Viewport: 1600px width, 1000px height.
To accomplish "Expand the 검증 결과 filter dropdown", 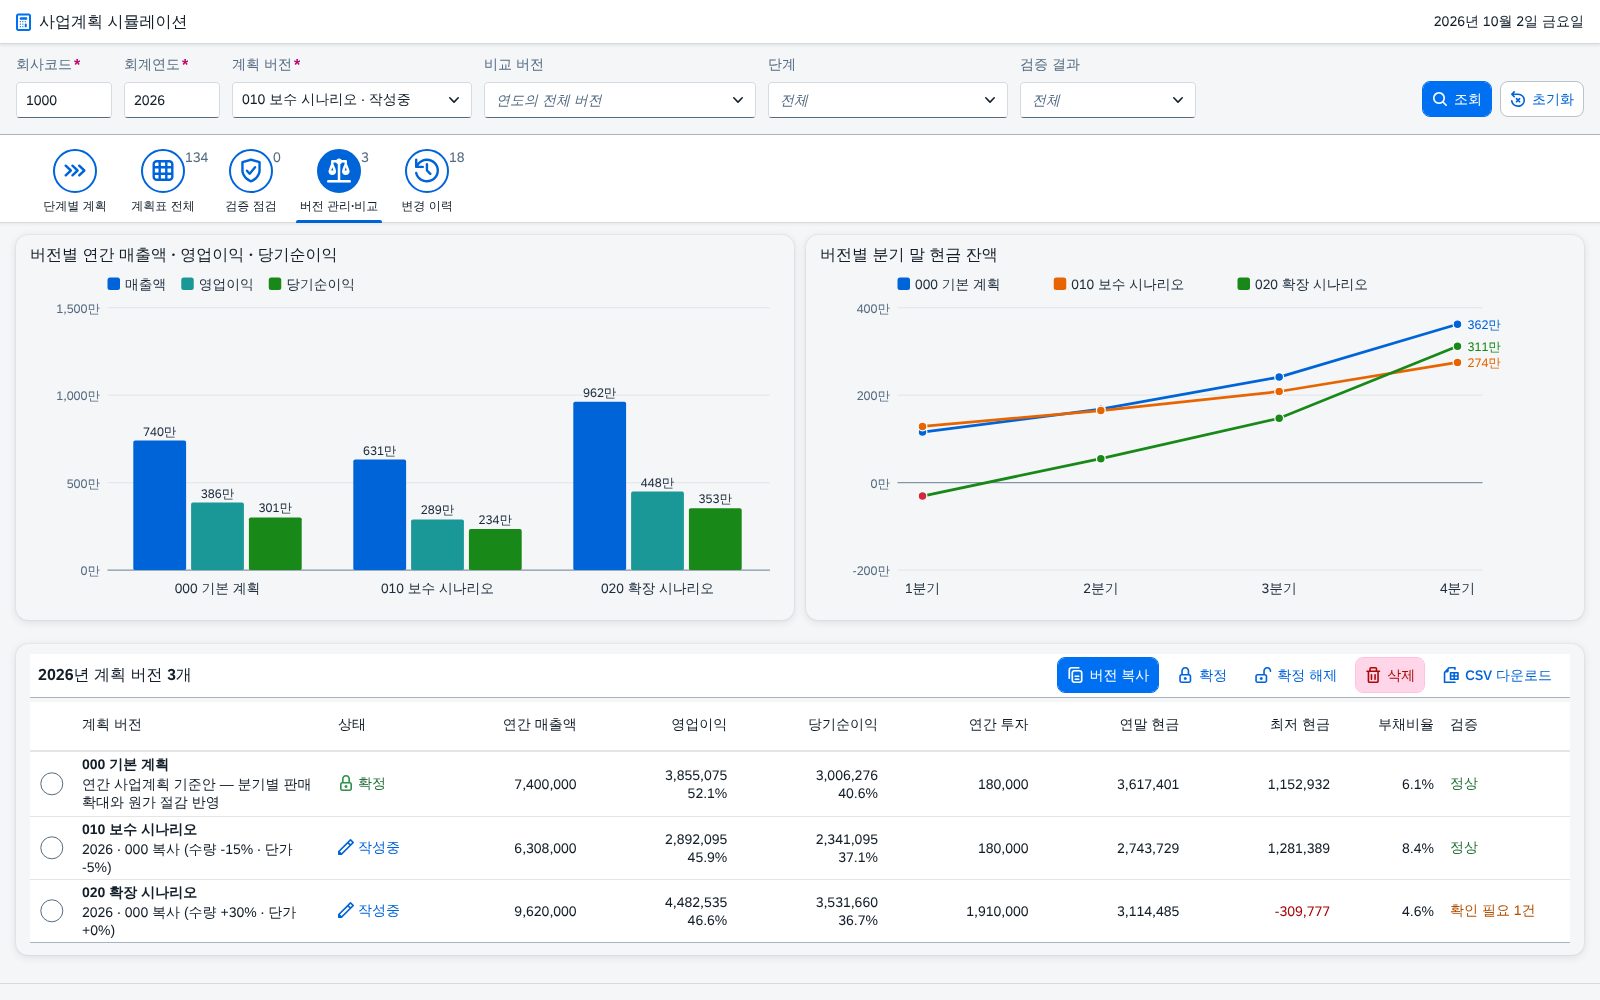I will pos(1108,100).
